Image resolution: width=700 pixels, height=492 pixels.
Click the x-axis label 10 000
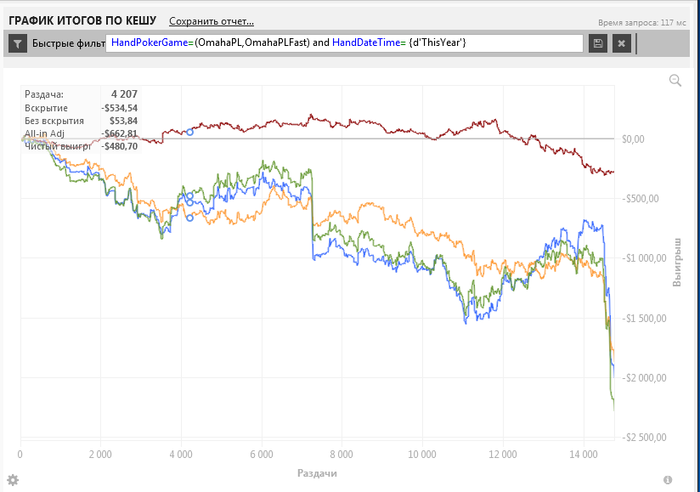422,454
